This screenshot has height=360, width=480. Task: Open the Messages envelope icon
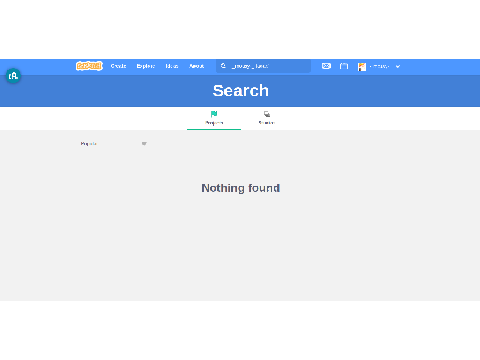[326, 66]
